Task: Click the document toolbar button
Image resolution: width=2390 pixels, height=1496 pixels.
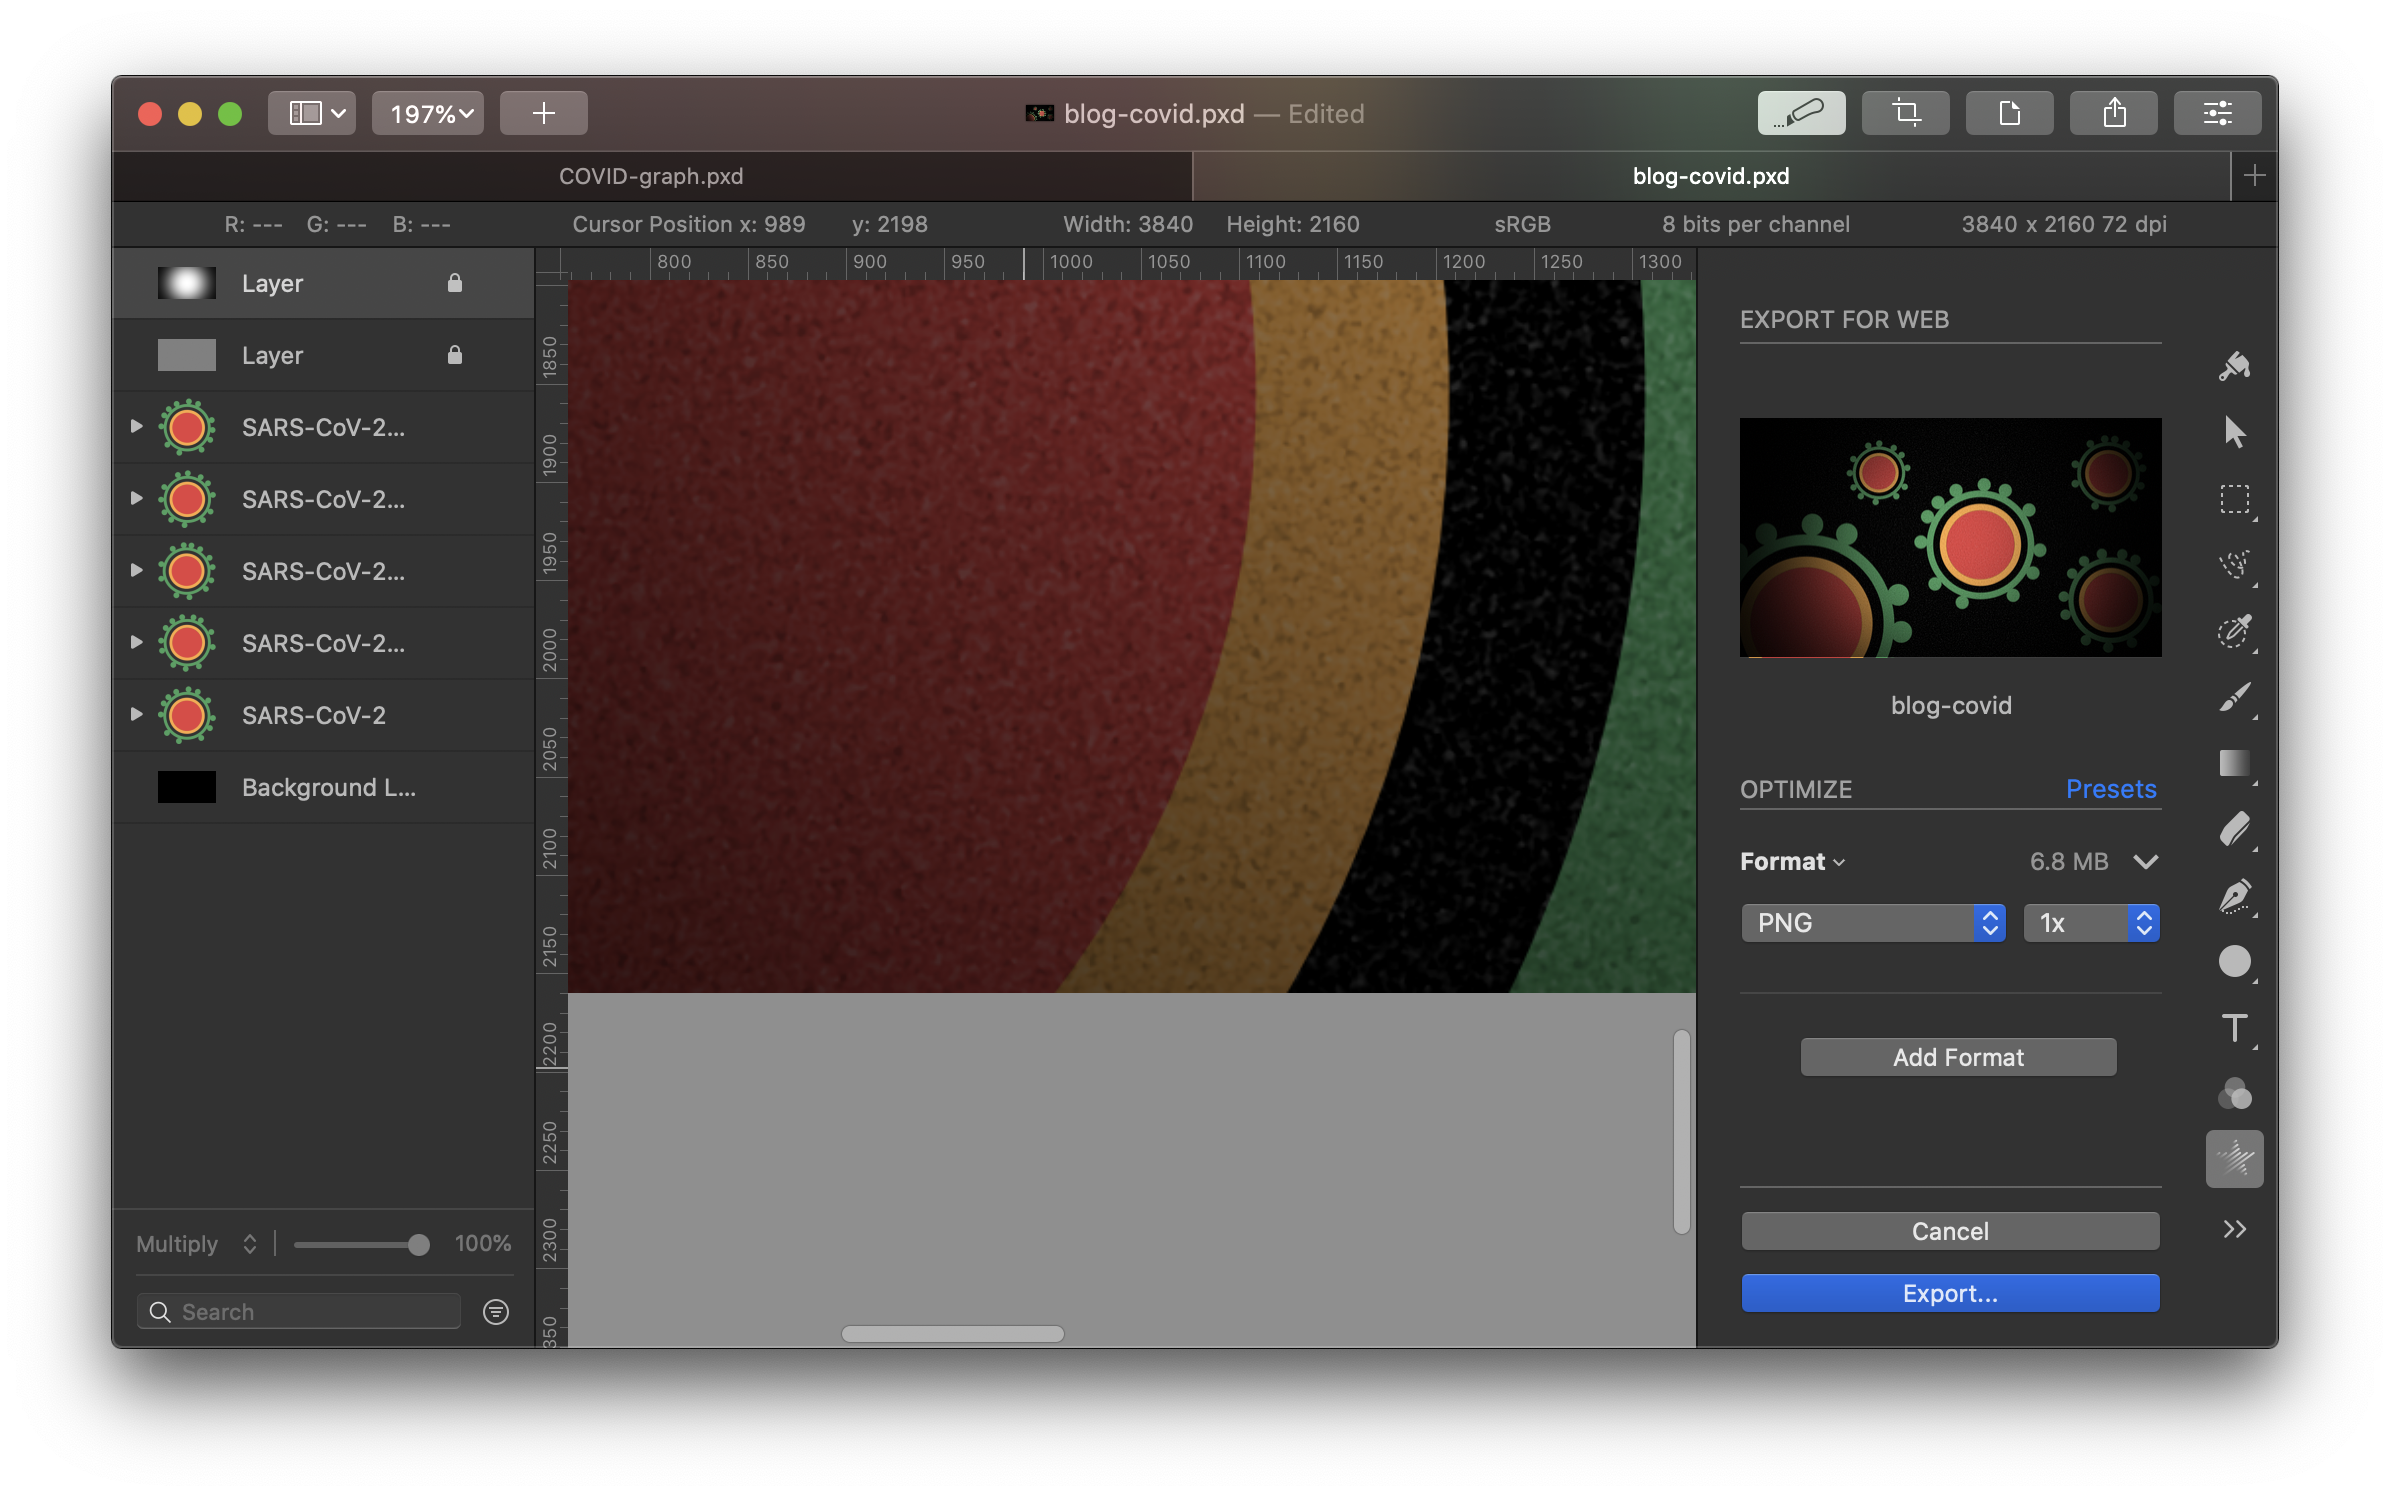Action: pos(2009,113)
